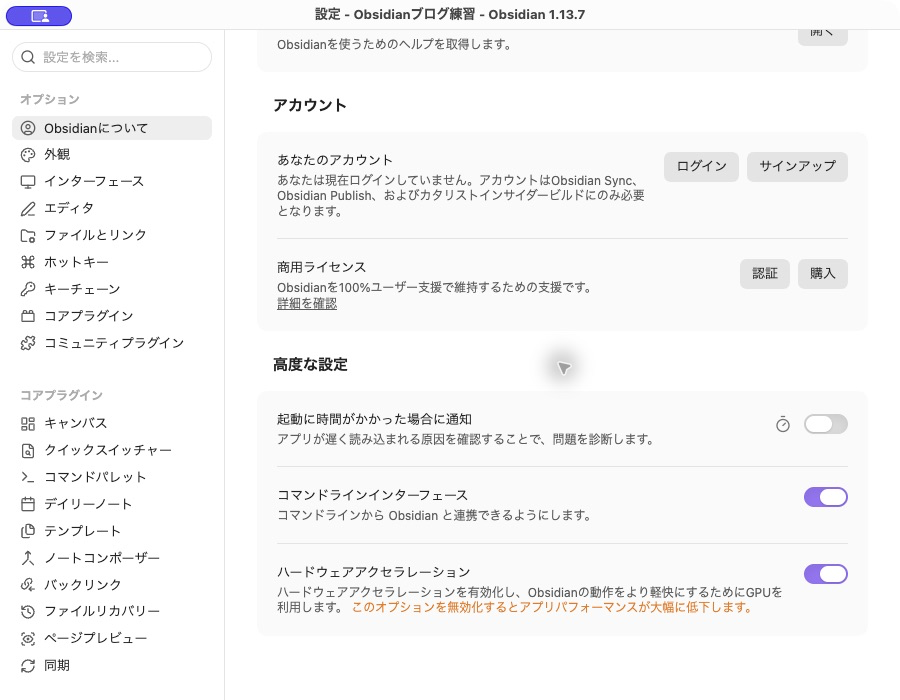900x700 pixels.
Task: Click the partially visible 開く help button
Action: tap(823, 37)
